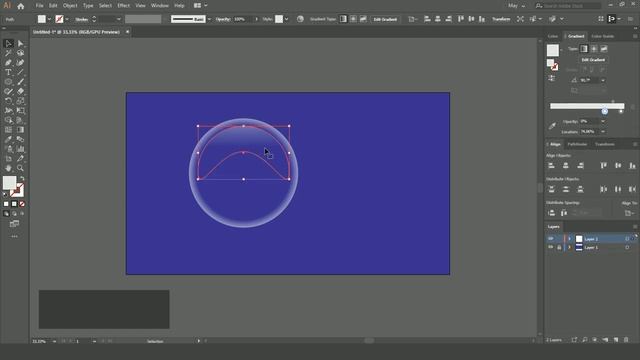This screenshot has width=640, height=360.
Task: Click Horizontal Distribute Left icon
Action: click(604, 189)
